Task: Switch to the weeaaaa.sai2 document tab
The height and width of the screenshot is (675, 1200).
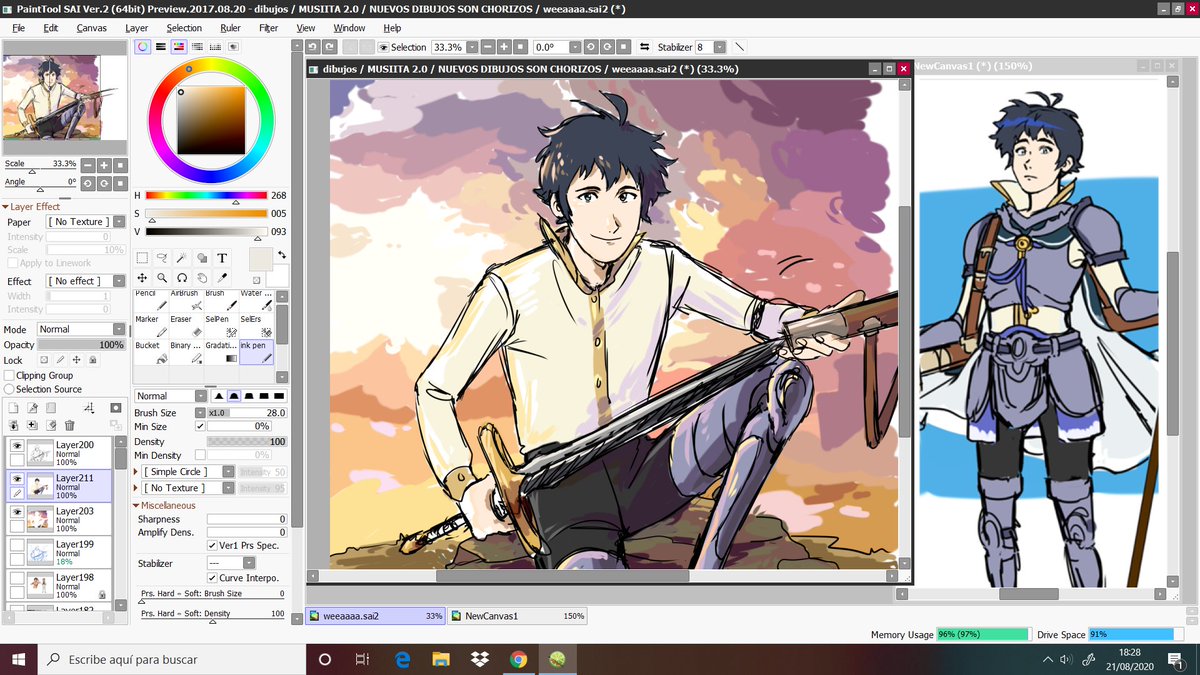Action: click(375, 616)
